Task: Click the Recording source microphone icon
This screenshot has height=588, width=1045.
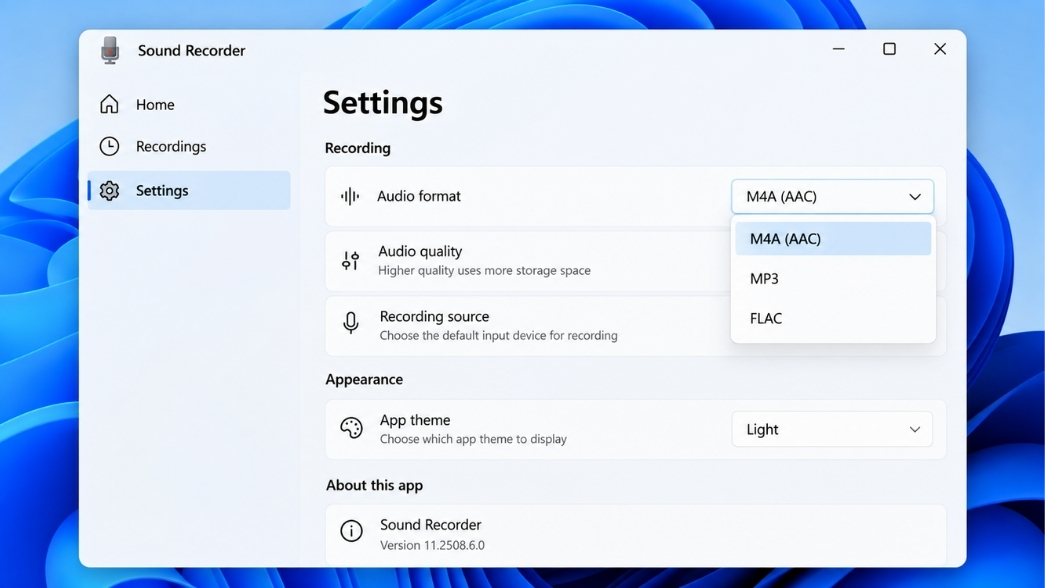Action: (351, 323)
